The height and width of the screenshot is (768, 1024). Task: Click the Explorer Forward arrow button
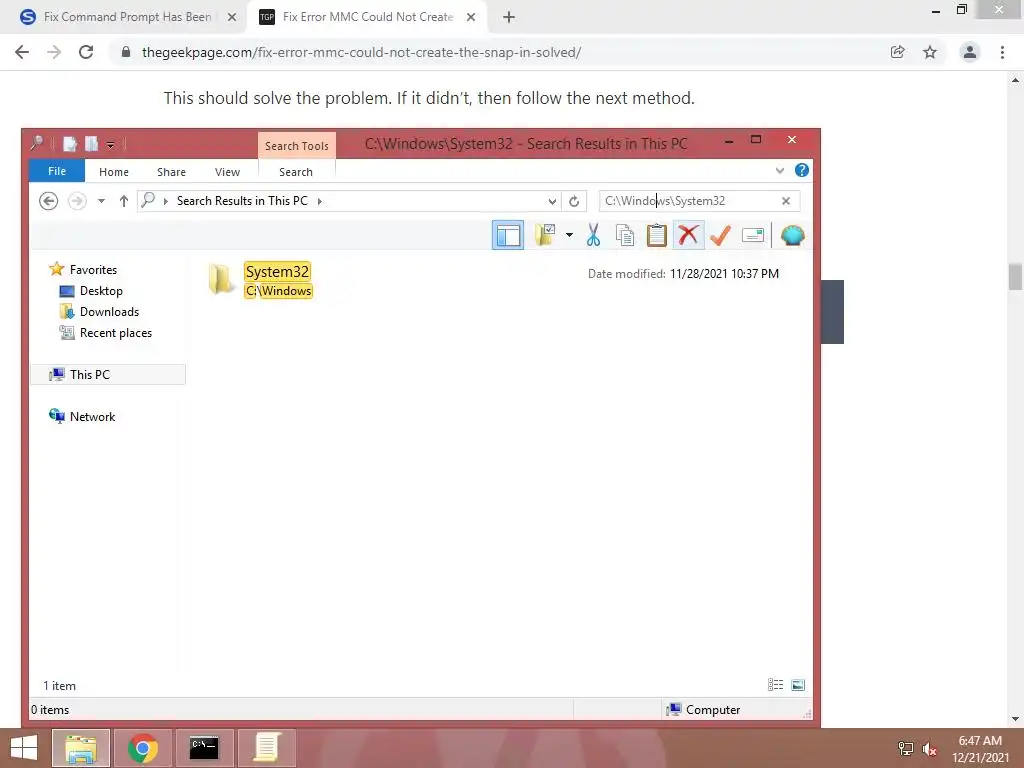[77, 201]
